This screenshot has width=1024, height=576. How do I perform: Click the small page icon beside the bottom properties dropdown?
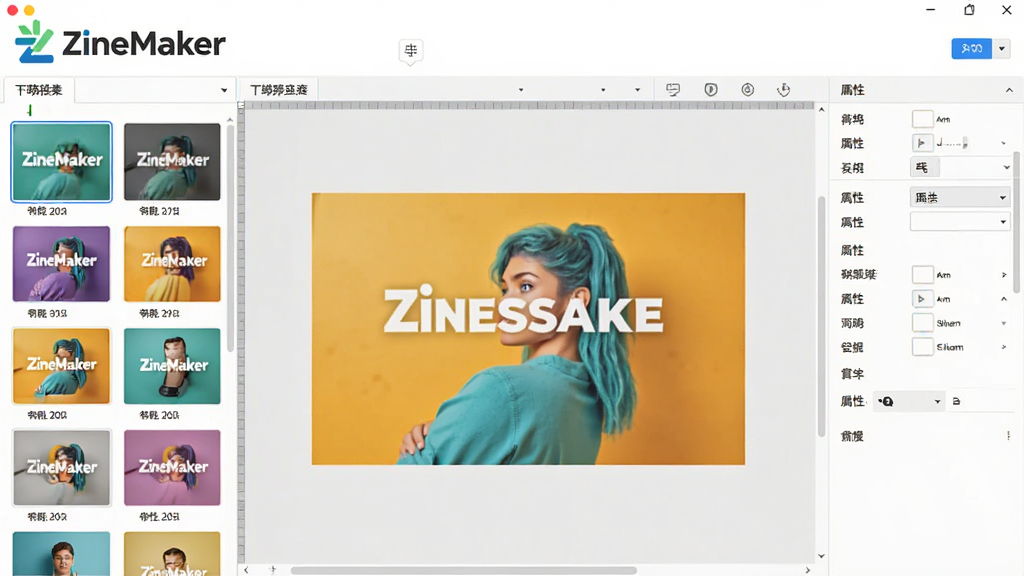click(x=957, y=401)
